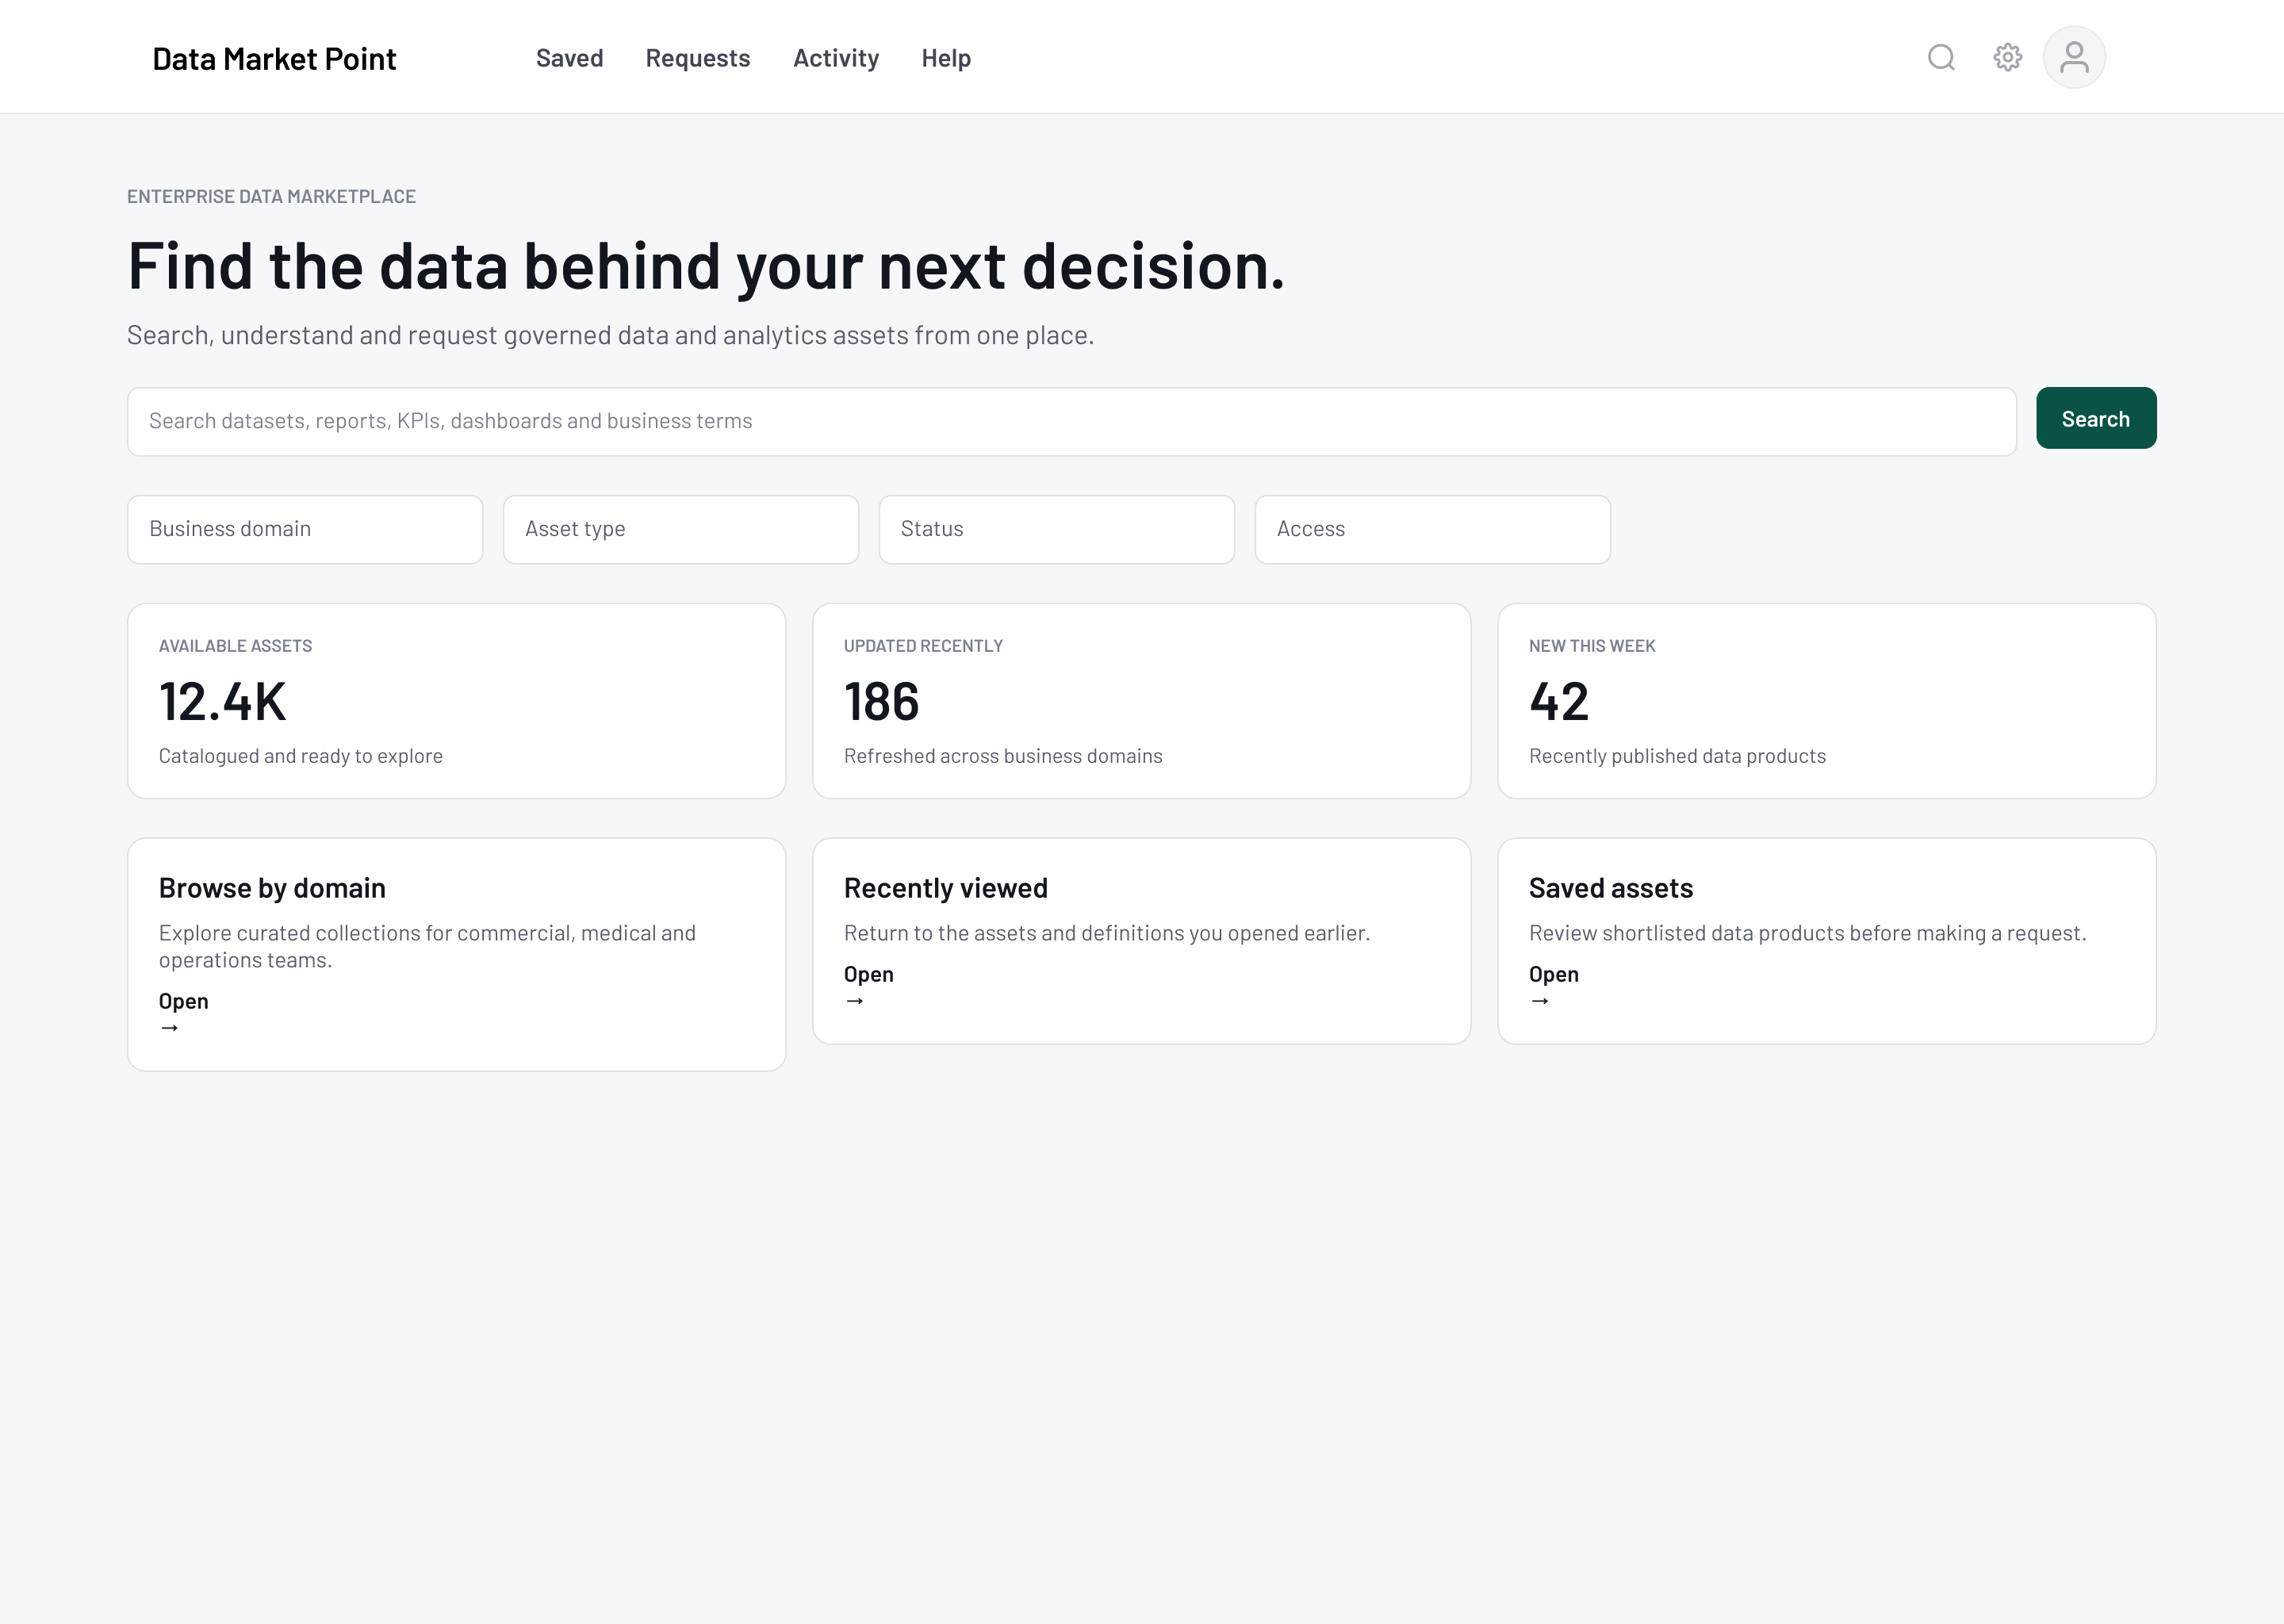Open the Saved assets link

coord(1554,974)
